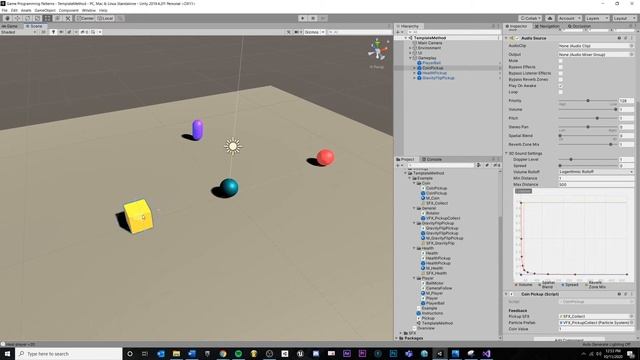Image resolution: width=640 pixels, height=360 pixels.
Task: Open the Account dropdown
Action: point(569,18)
